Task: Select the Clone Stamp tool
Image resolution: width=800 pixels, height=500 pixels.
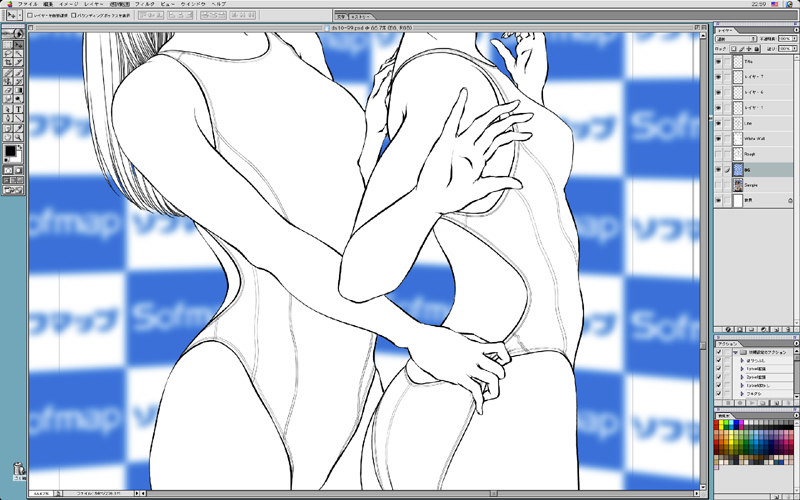Action: pos(8,81)
